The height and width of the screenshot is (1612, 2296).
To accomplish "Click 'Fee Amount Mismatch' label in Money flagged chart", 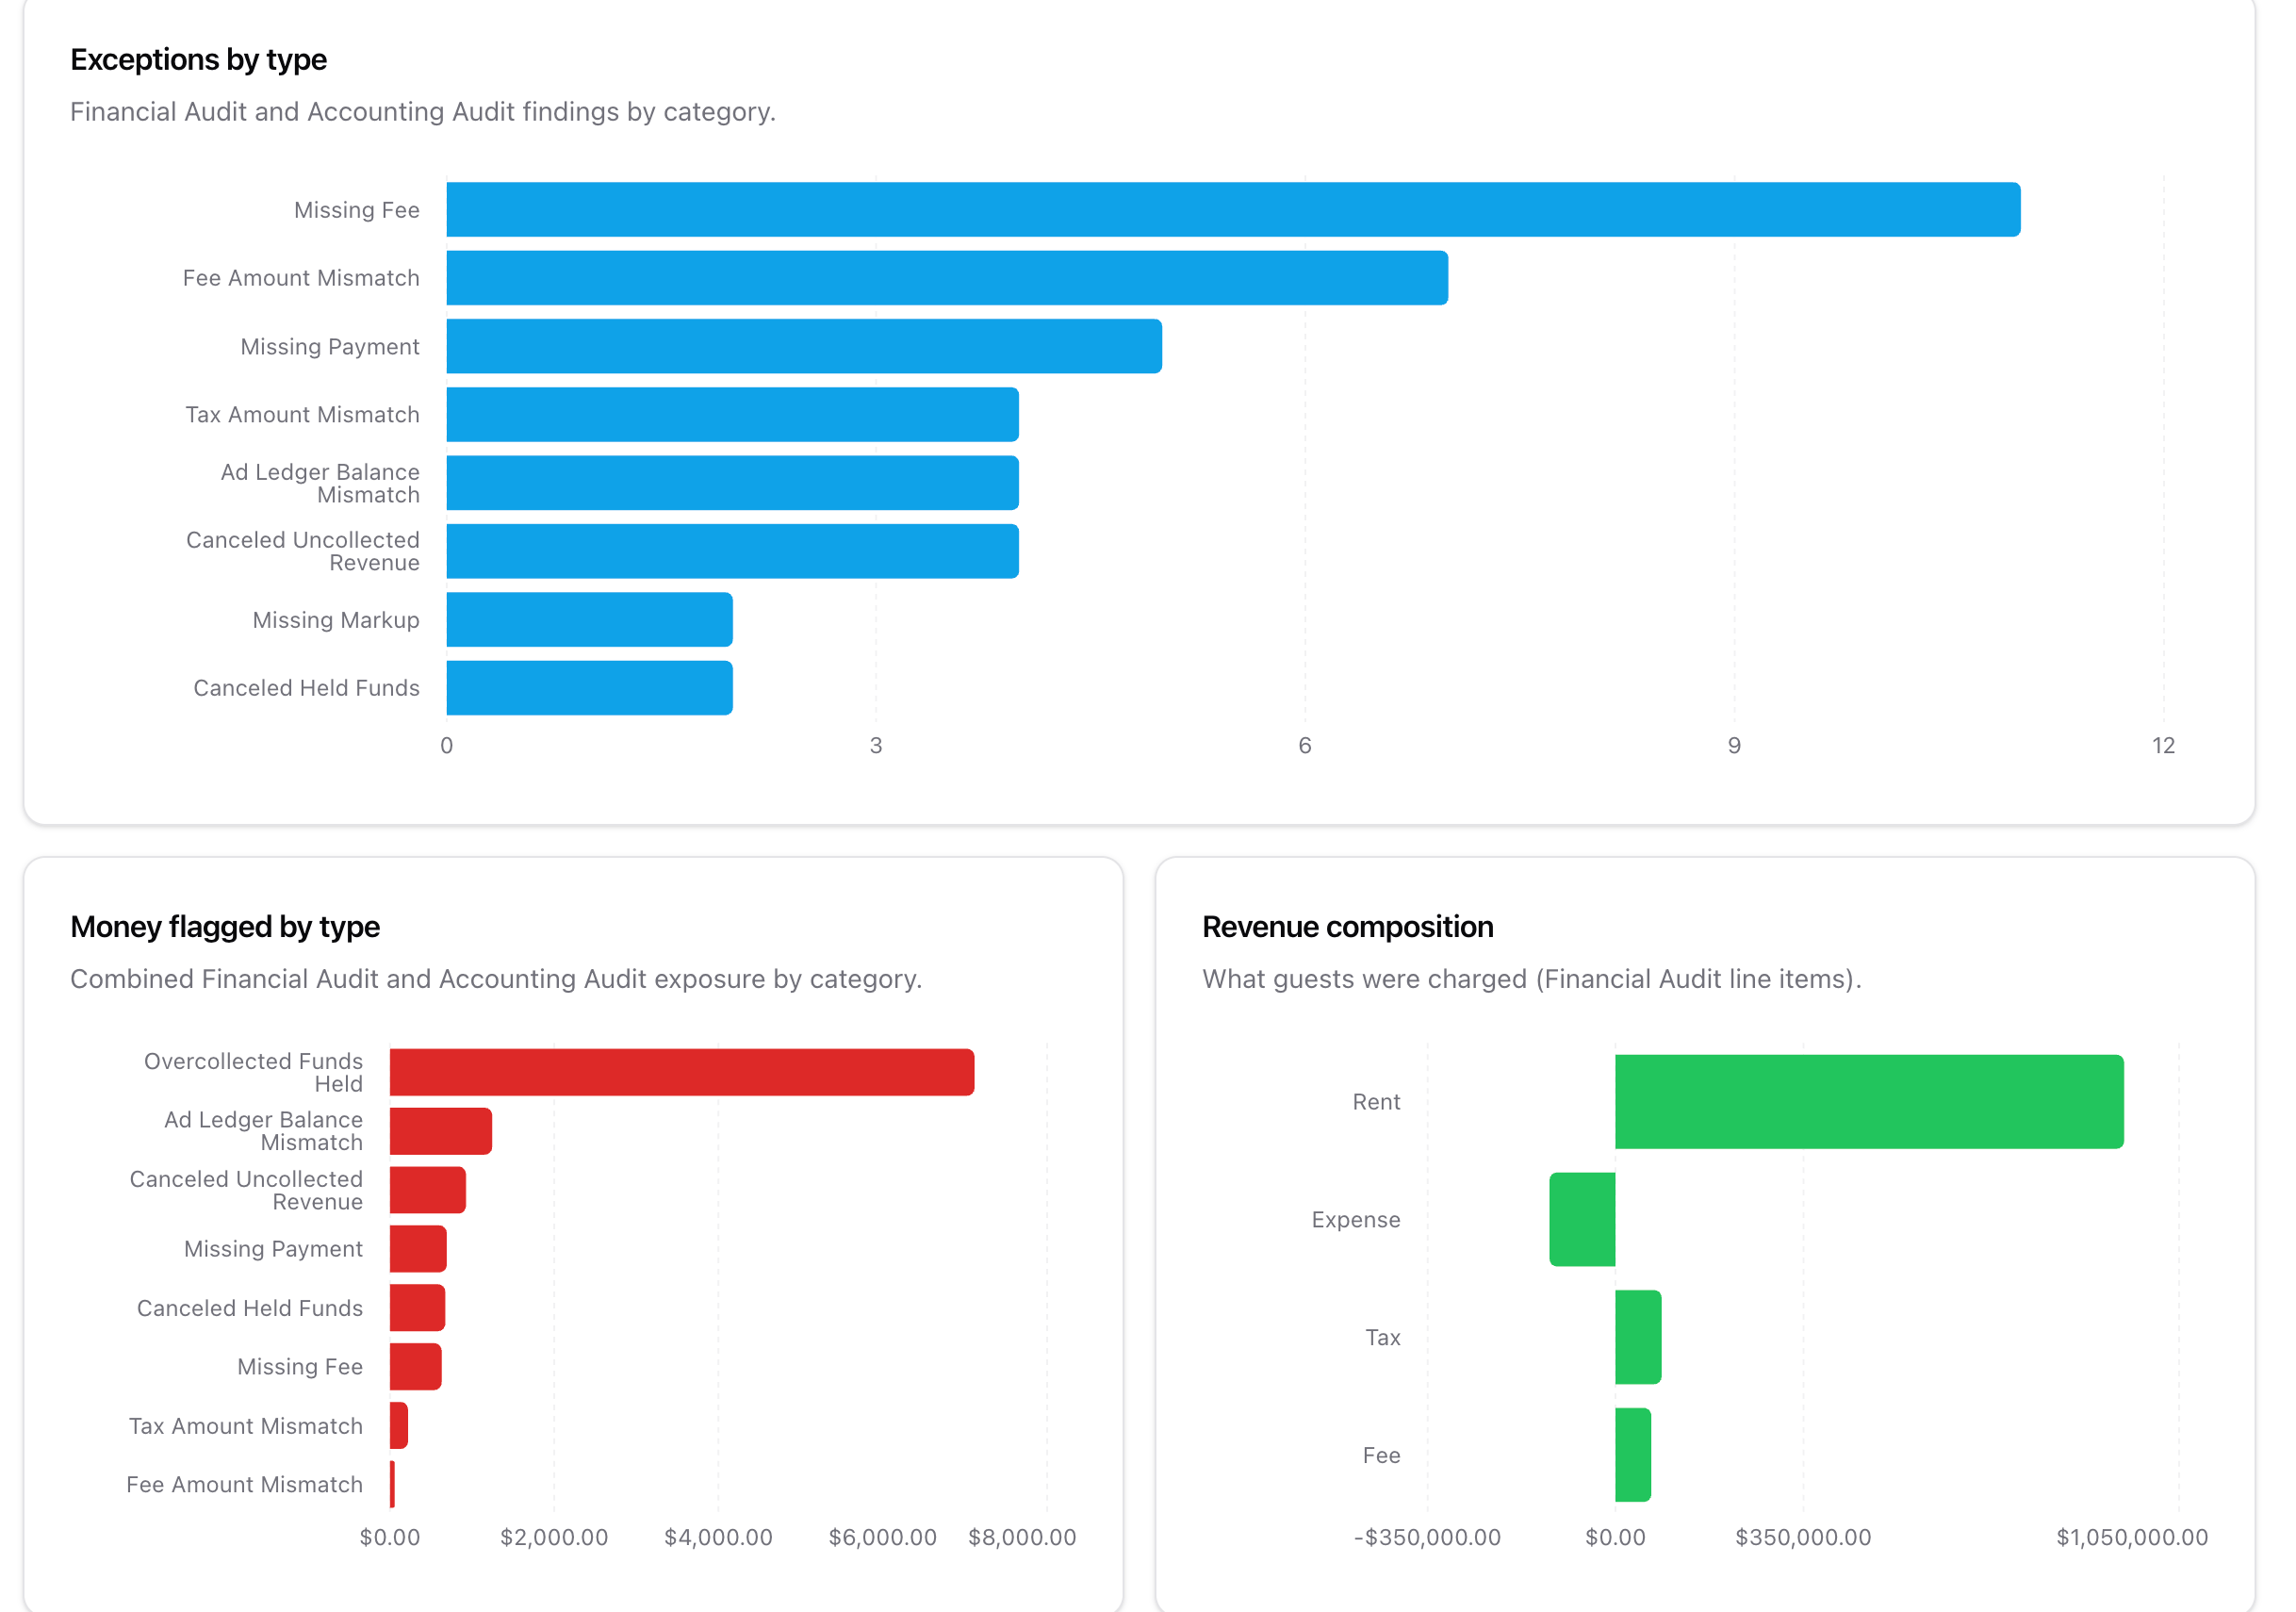I will tap(244, 1485).
